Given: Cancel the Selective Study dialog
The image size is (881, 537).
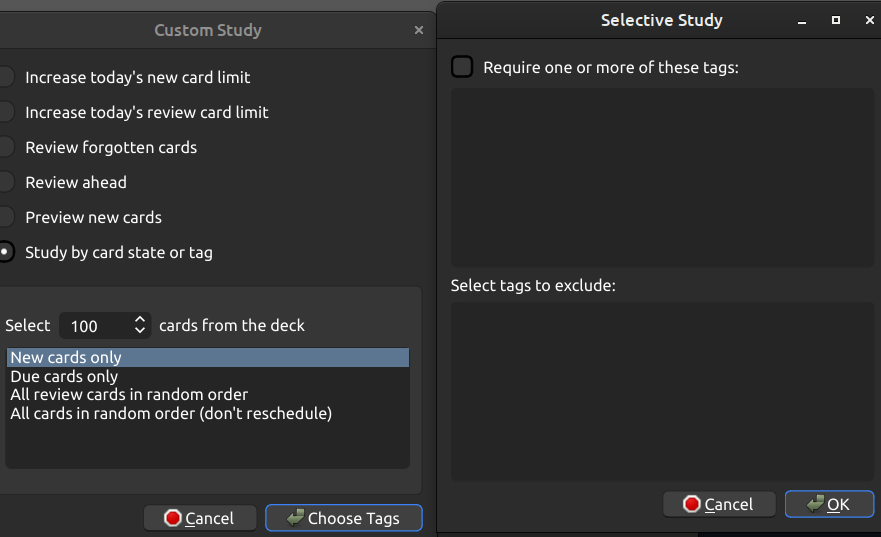Looking at the screenshot, I should pos(719,504).
